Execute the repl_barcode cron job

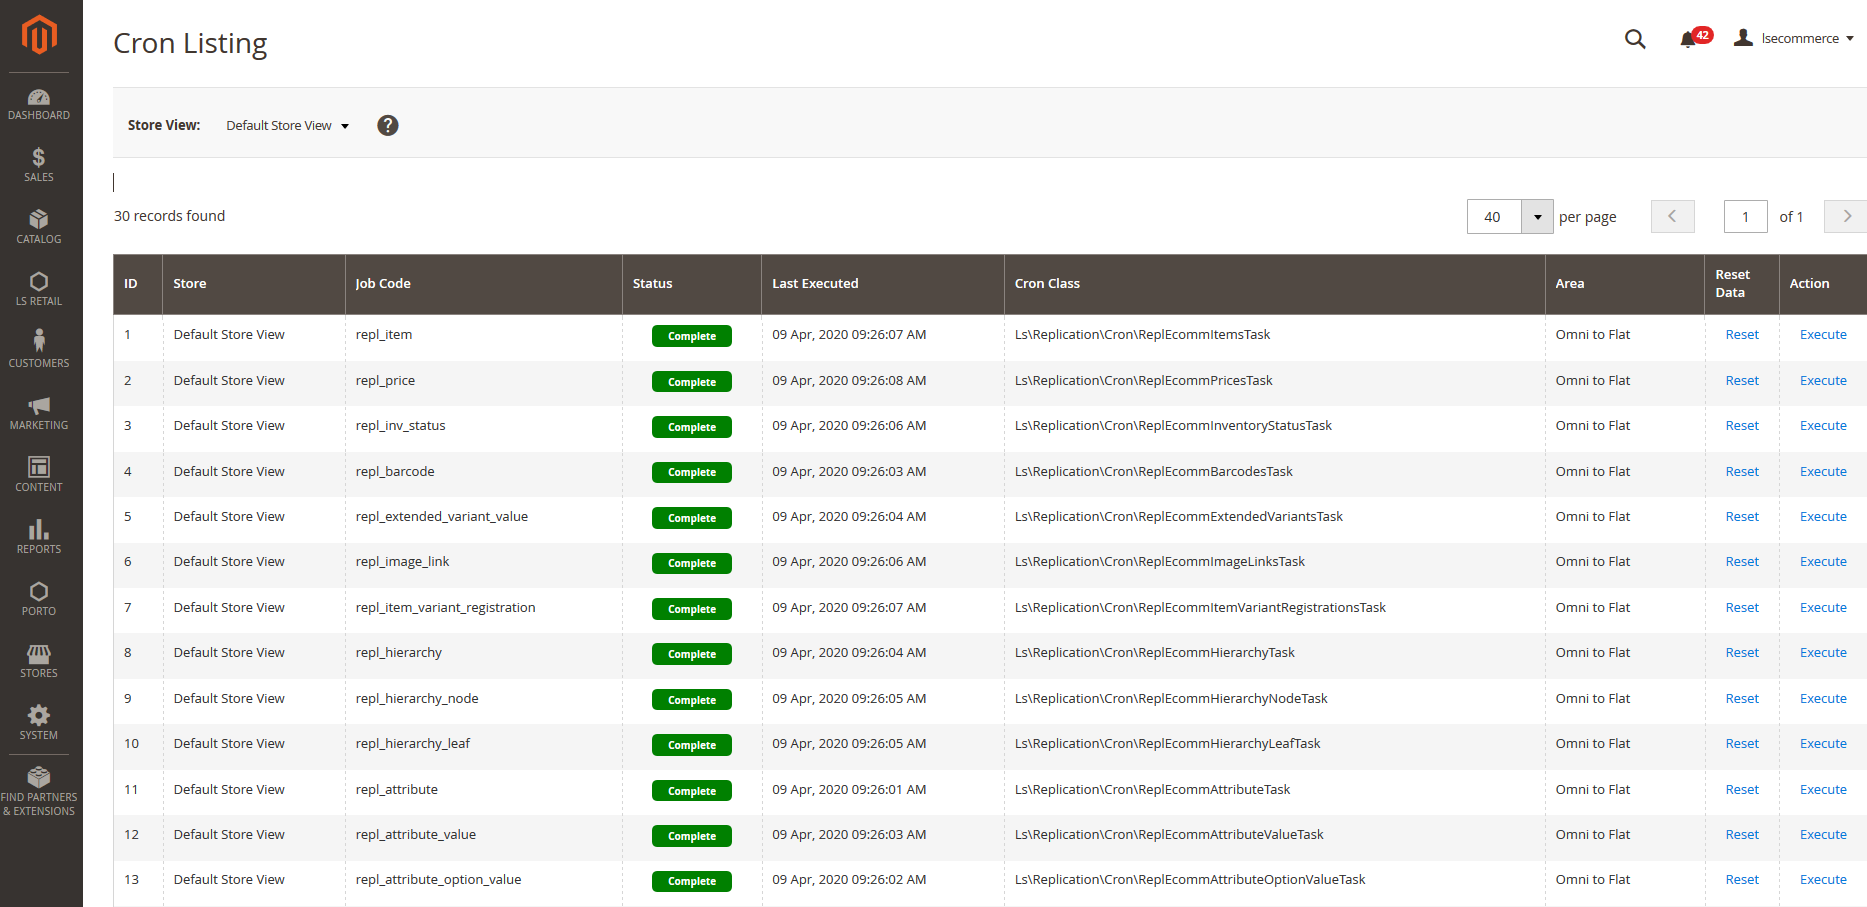[x=1822, y=472]
